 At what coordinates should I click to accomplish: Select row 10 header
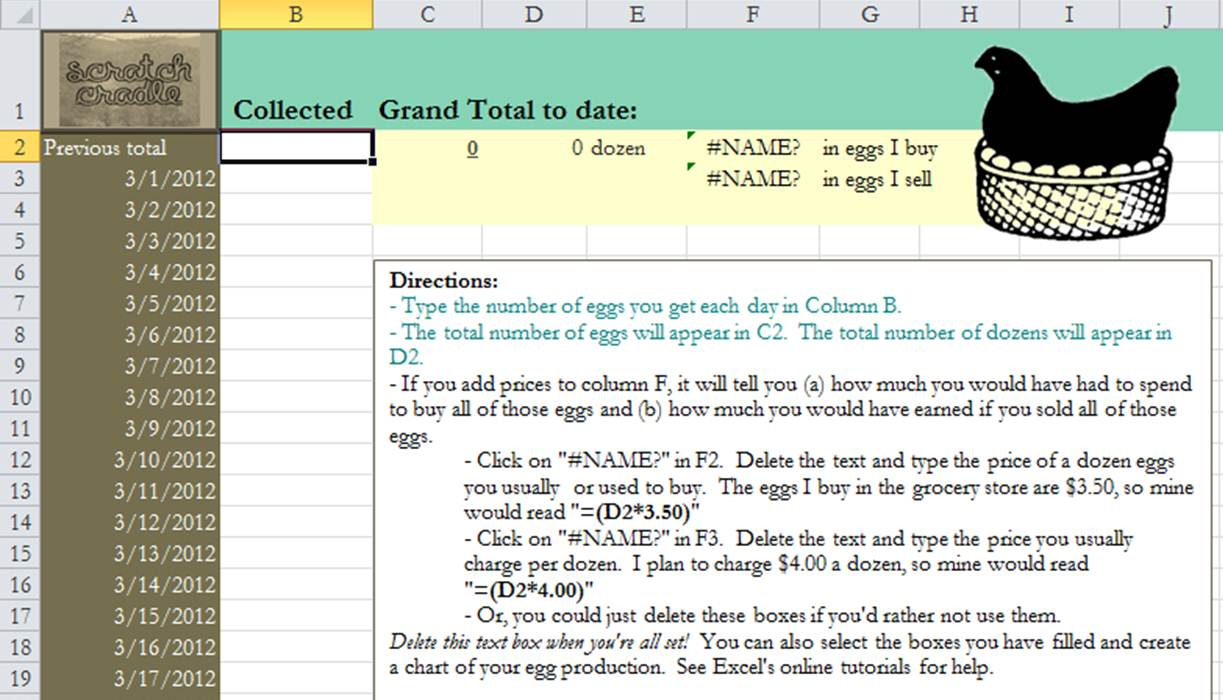click(x=20, y=397)
